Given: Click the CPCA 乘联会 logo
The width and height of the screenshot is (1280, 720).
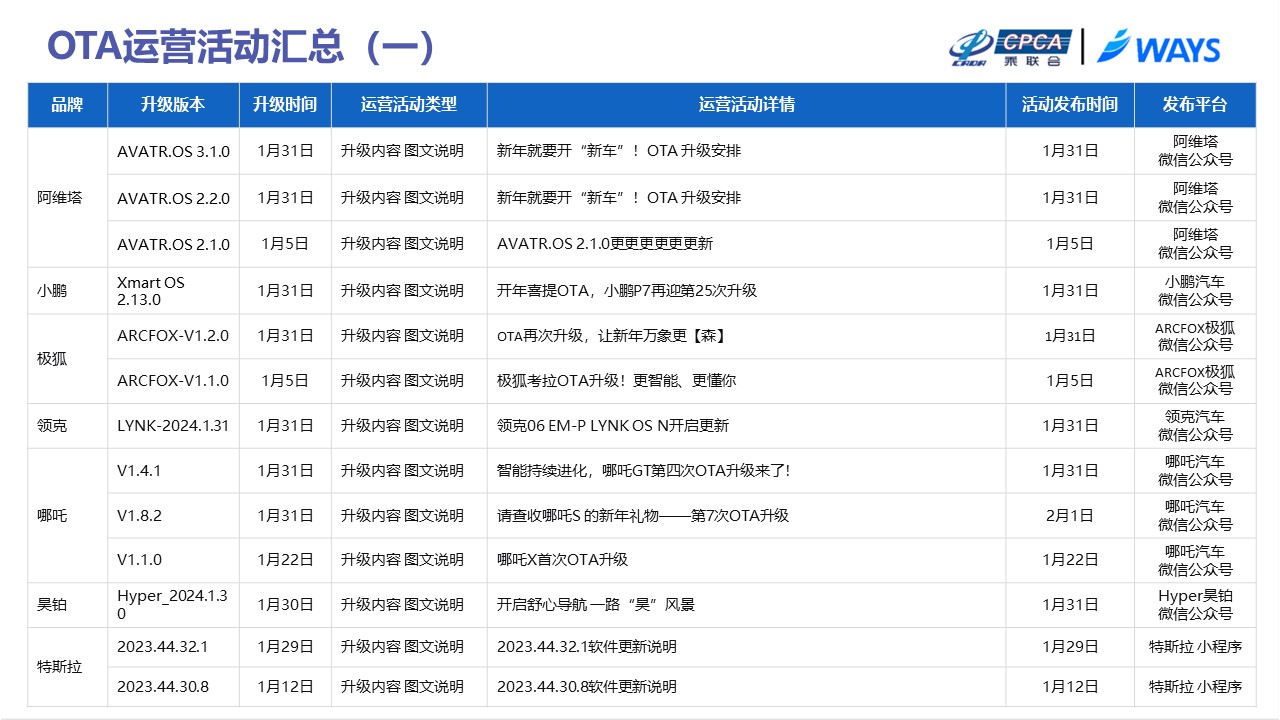Looking at the screenshot, I should click(1010, 47).
